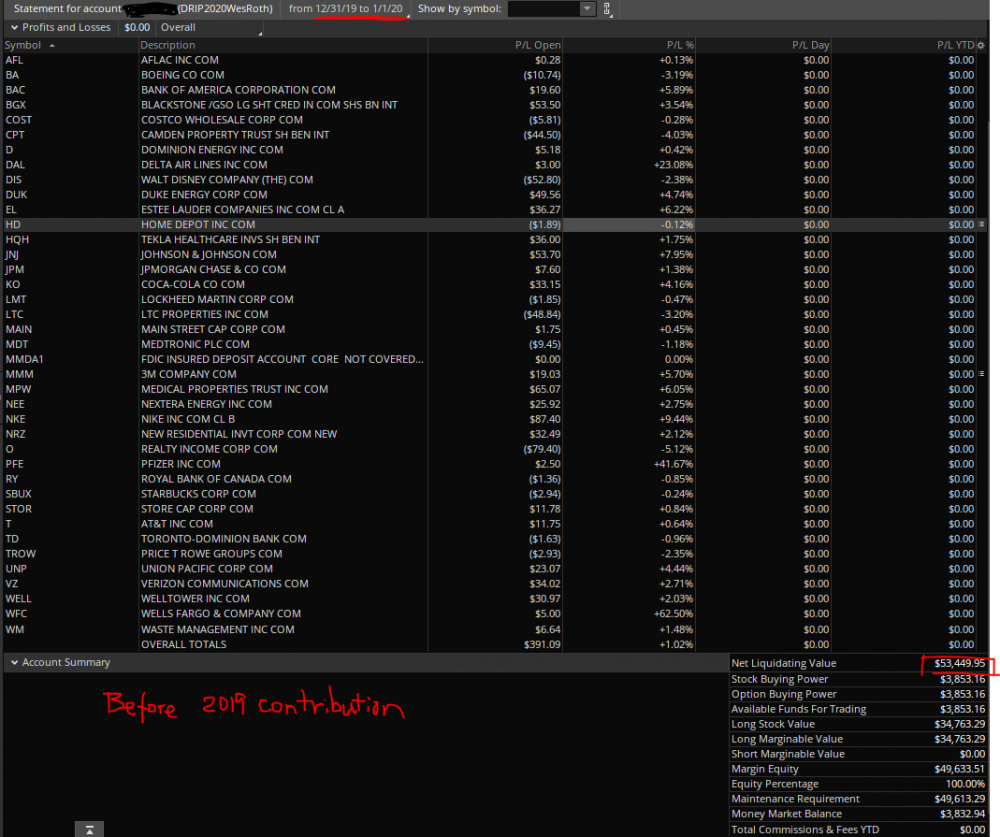Open the Overall P/L grouping dropdown
This screenshot has height=837, width=1000.
[x=208, y=28]
